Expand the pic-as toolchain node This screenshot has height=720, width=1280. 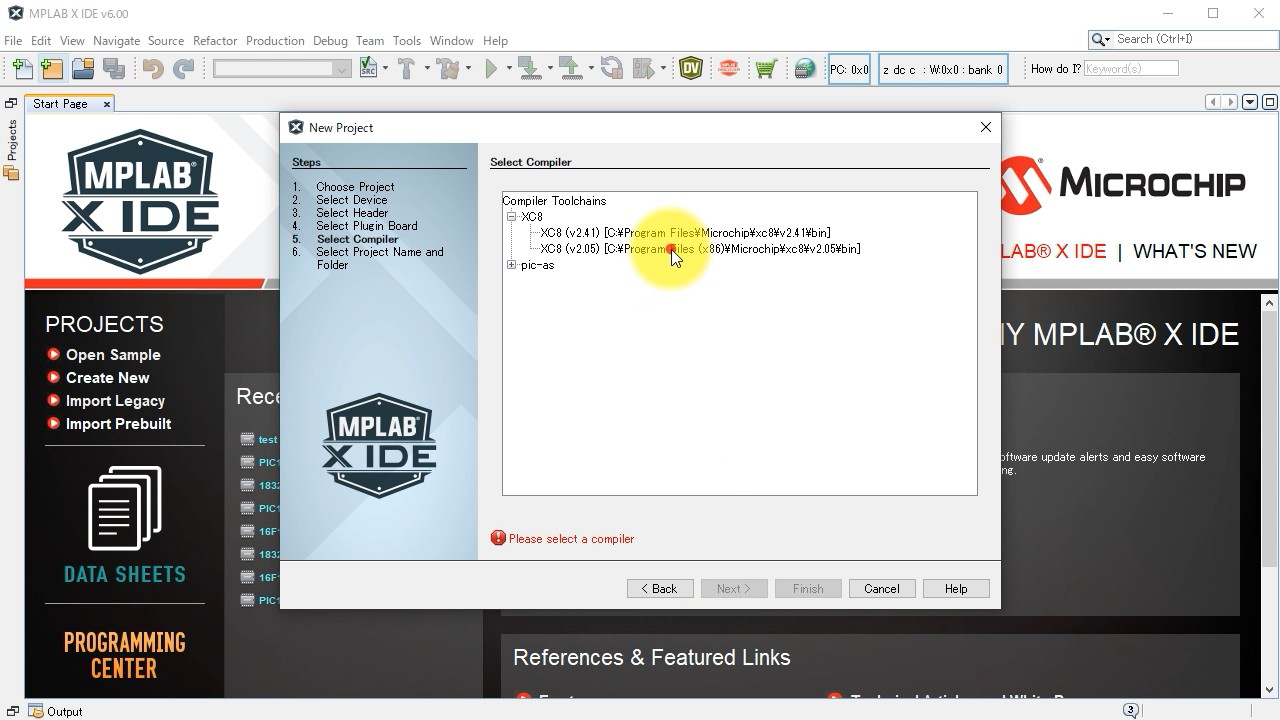point(511,265)
